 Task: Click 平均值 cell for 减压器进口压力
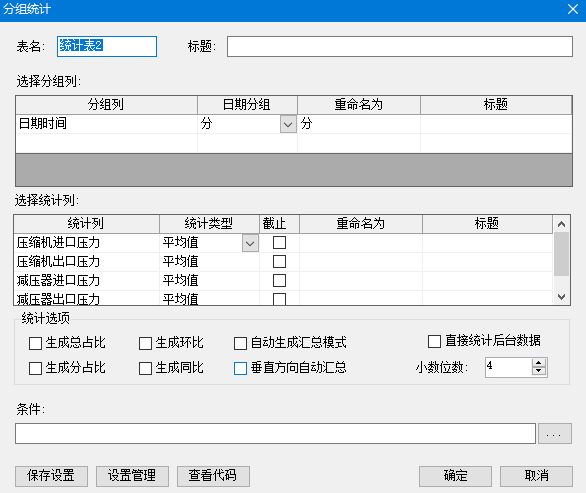pos(209,281)
